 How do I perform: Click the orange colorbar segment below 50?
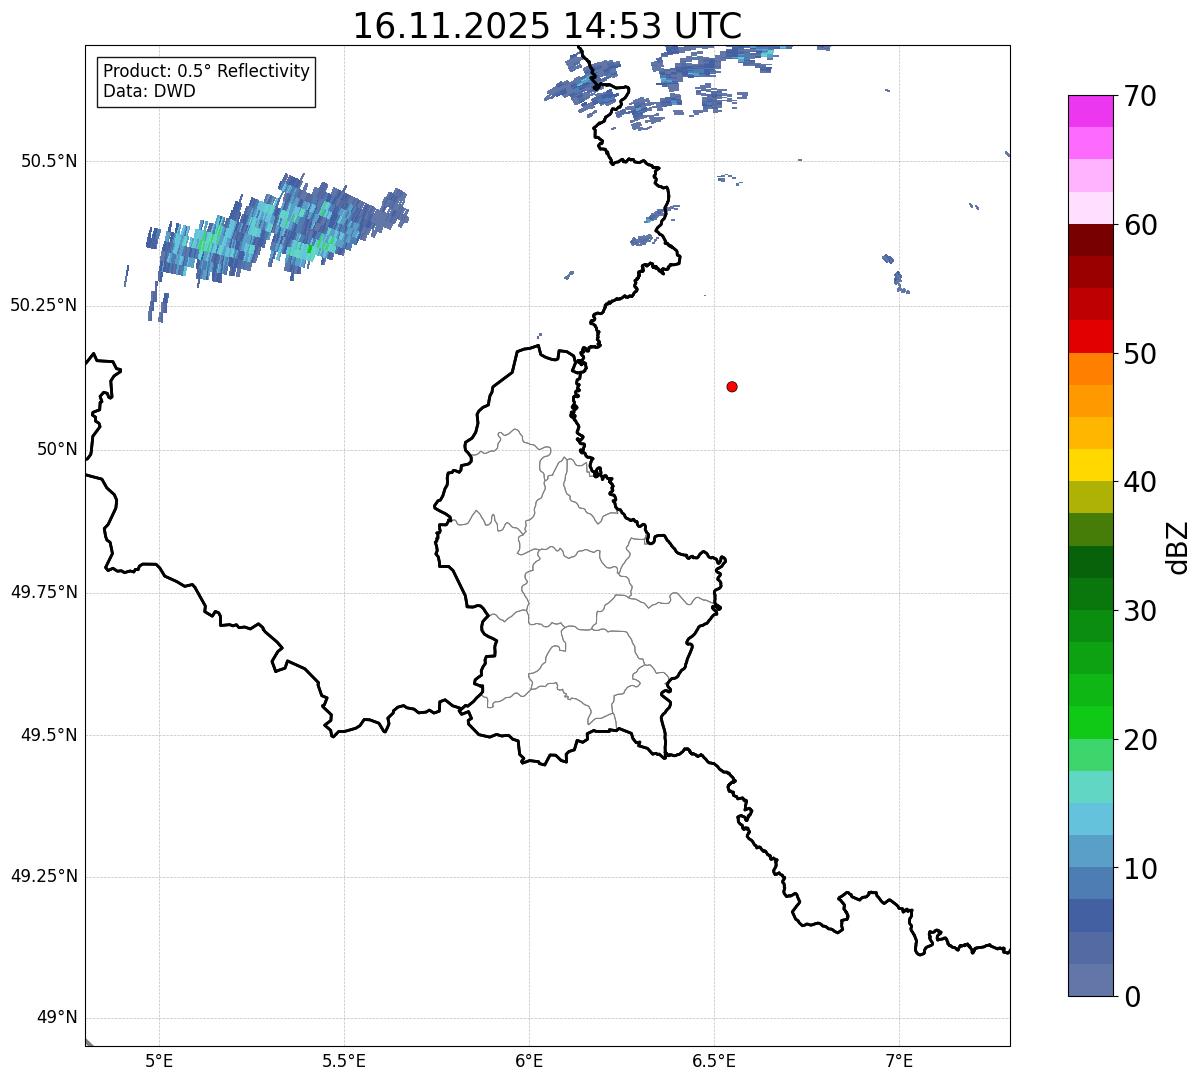point(1091,369)
